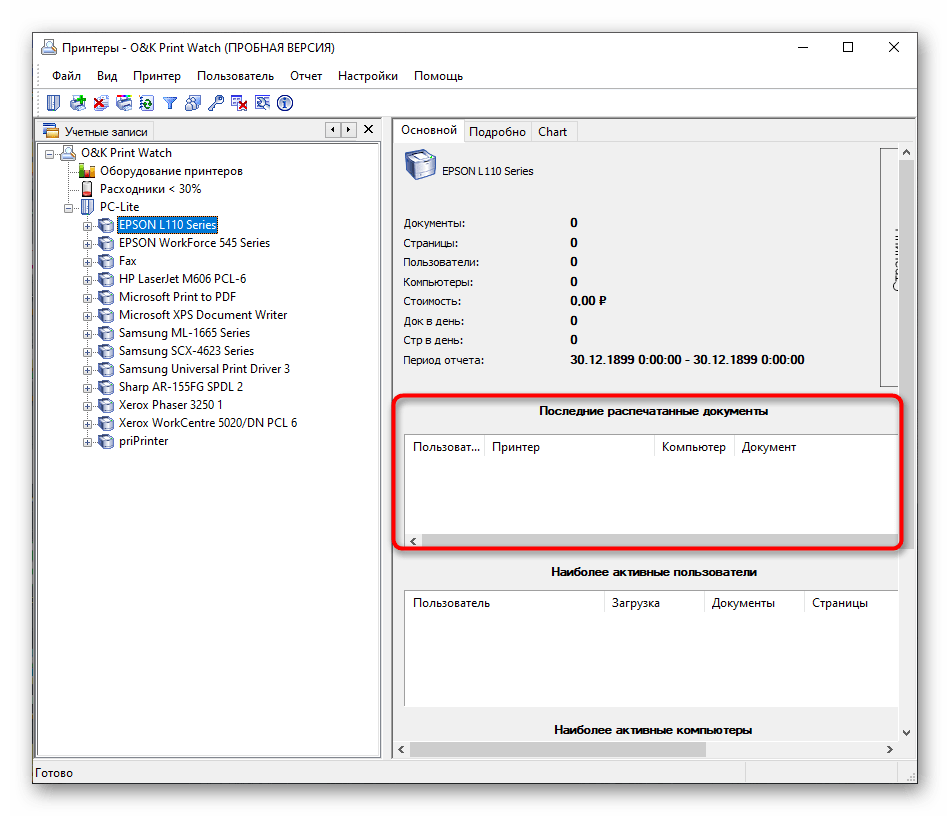Screen dimensions: 950x816
Task: Switch to the Подробно tab
Action: (x=497, y=132)
